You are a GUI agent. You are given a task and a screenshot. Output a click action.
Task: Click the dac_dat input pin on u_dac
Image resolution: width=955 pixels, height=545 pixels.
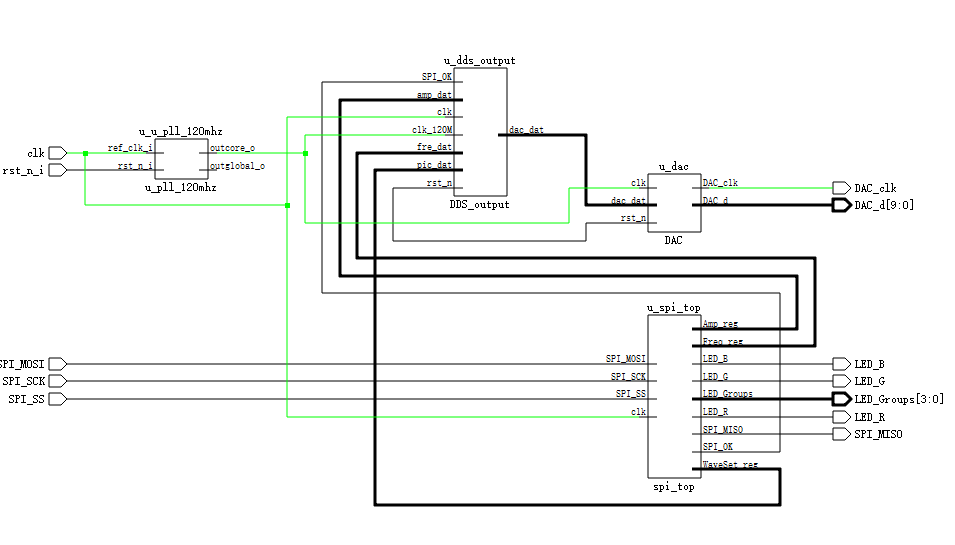628,200
